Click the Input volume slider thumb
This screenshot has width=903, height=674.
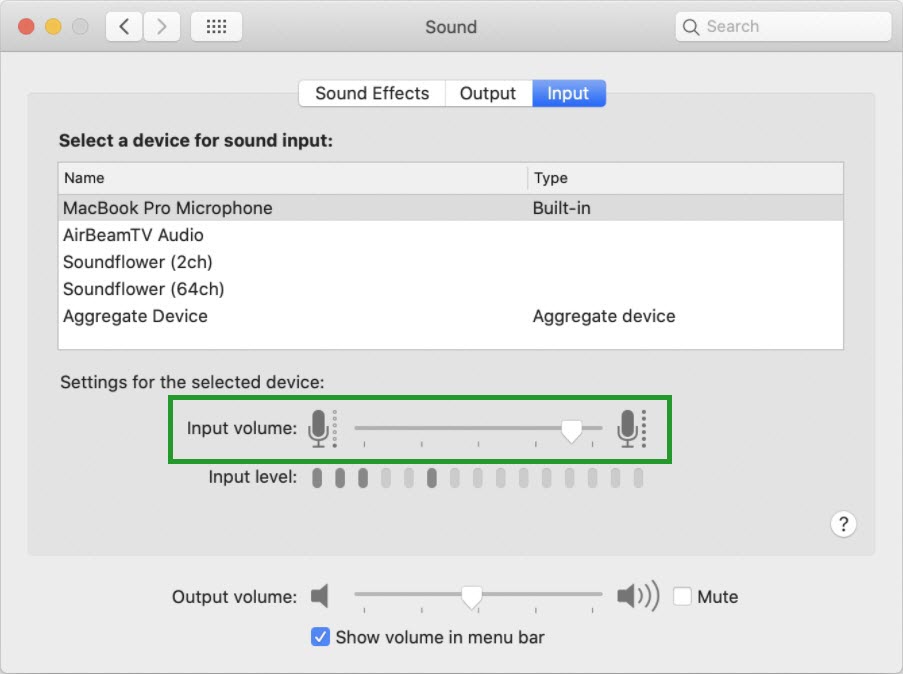[571, 431]
